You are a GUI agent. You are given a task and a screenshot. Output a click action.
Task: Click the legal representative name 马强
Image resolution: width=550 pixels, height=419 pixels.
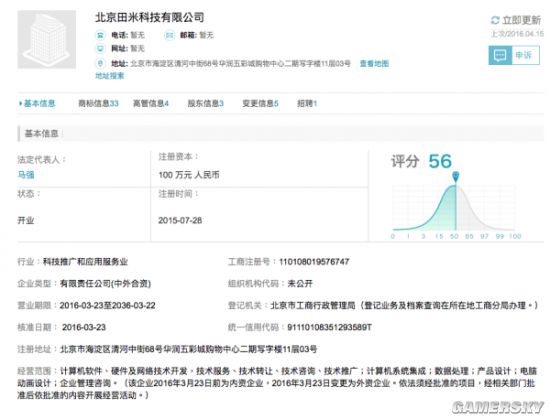(26, 175)
